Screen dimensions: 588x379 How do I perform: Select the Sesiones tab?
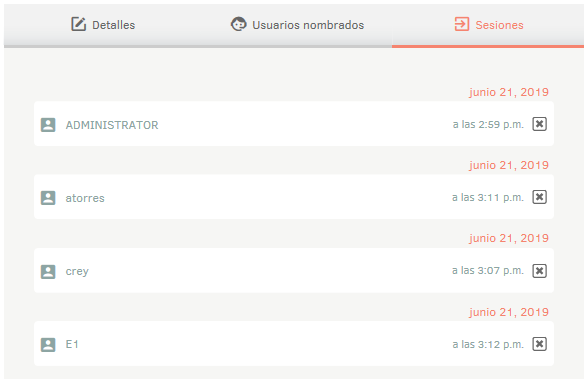coord(488,25)
